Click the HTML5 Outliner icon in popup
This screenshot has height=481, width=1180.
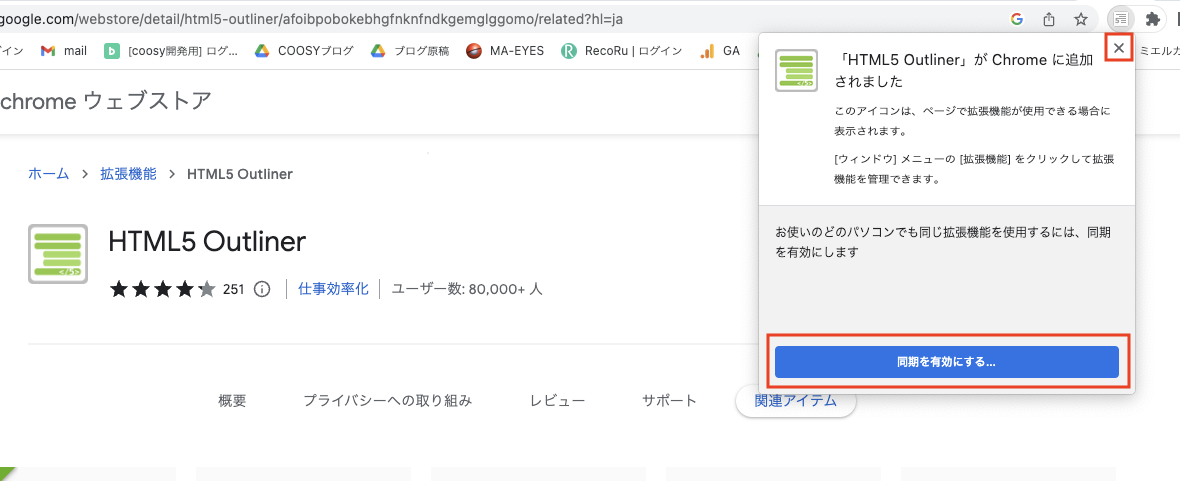point(796,71)
